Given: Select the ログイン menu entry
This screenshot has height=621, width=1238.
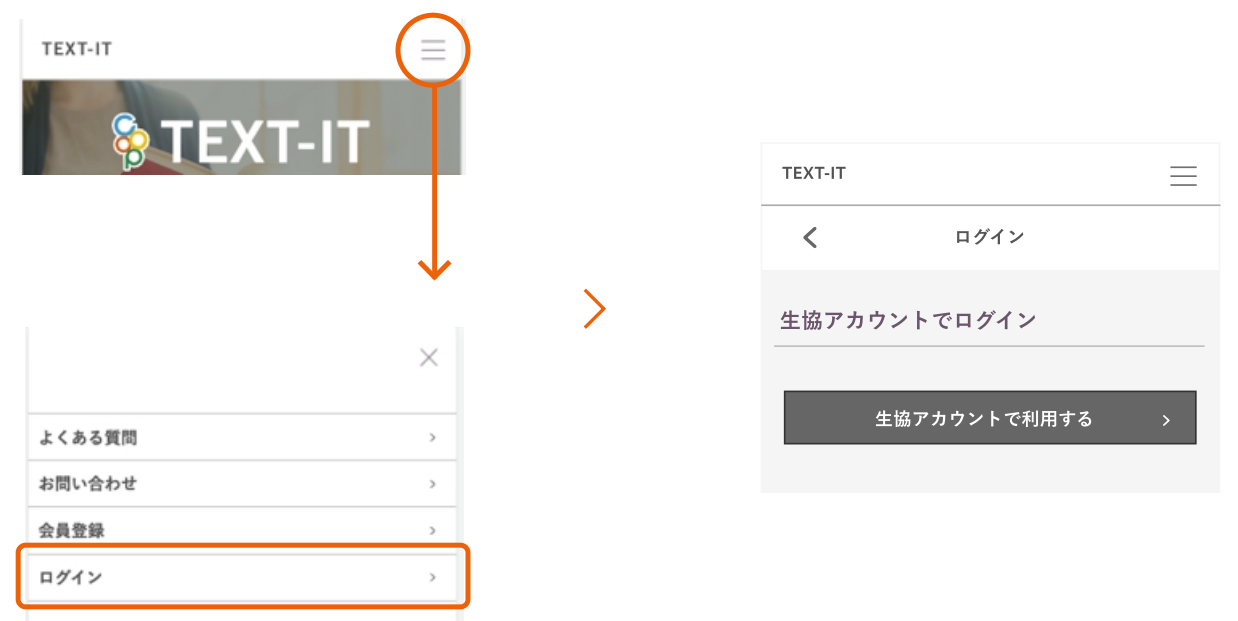Looking at the screenshot, I should 70,577.
